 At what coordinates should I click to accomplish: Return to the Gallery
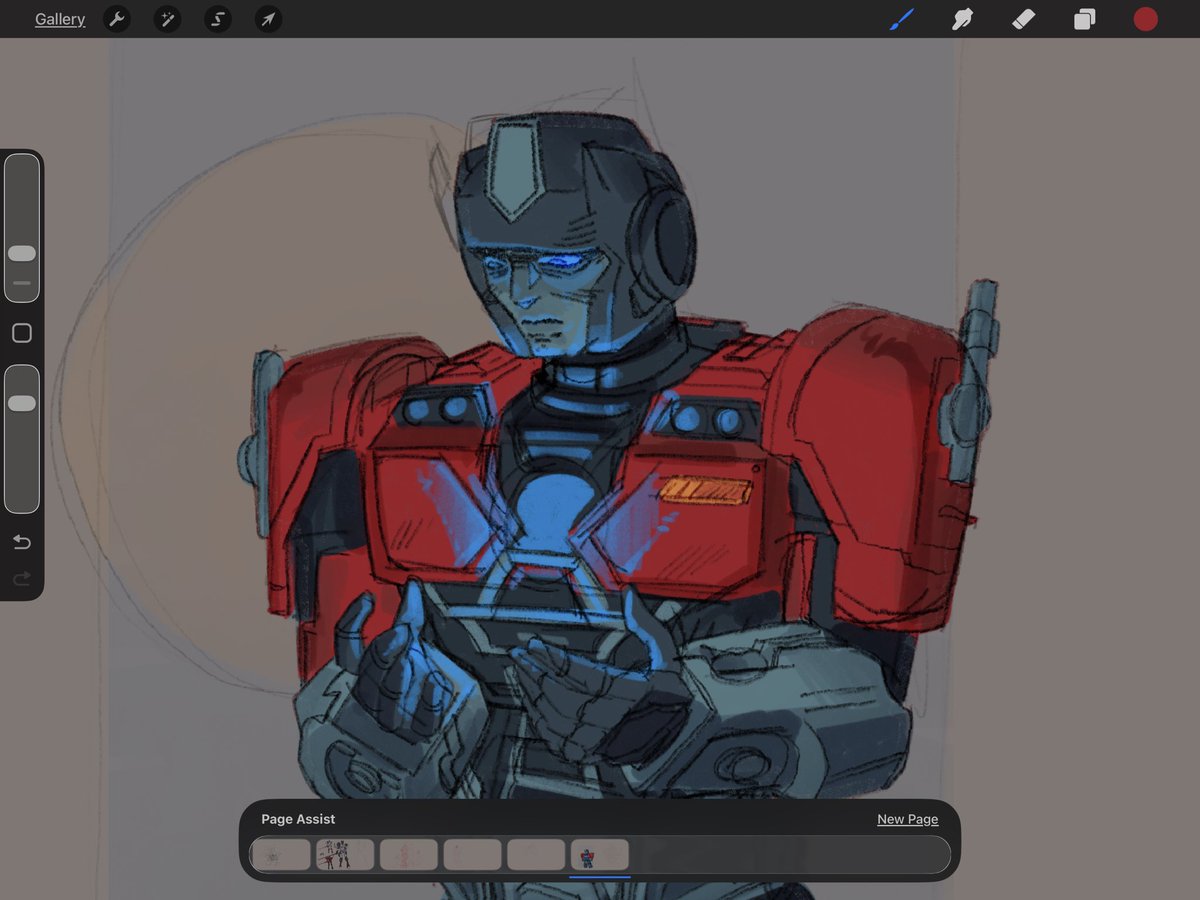click(x=60, y=19)
